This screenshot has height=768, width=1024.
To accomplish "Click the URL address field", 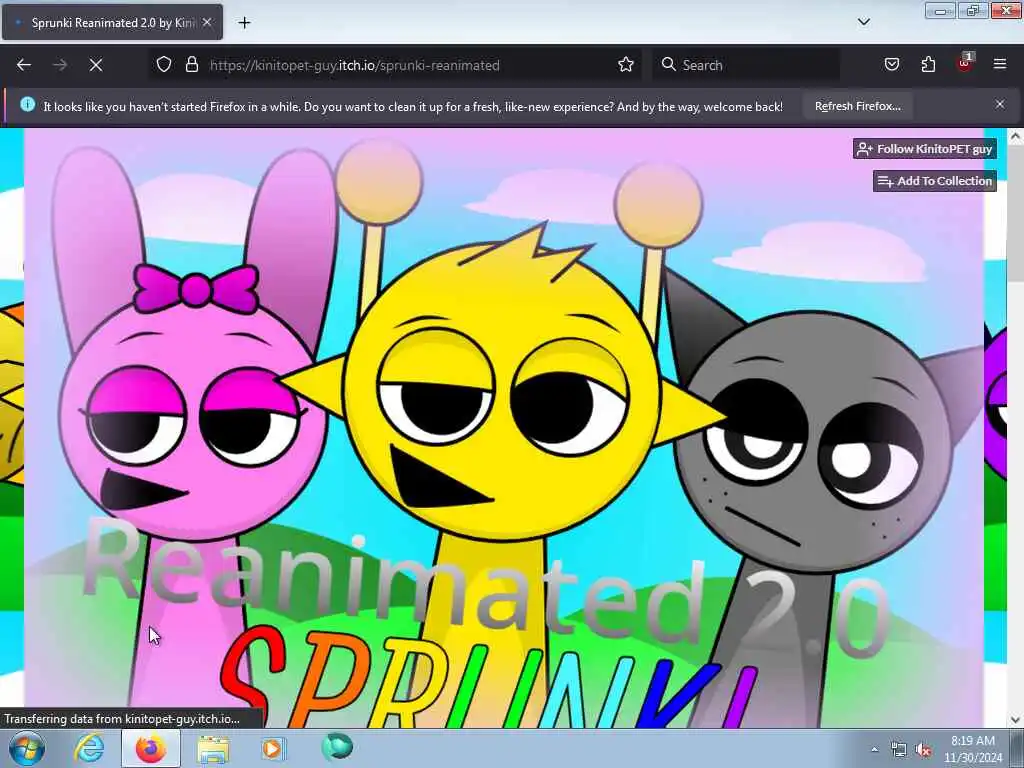I will 394,65.
